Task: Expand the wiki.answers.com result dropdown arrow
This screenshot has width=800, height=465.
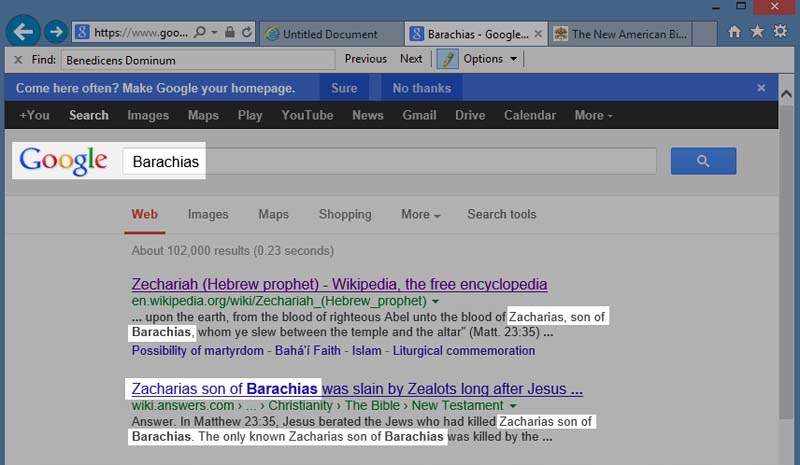Action: click(513, 406)
